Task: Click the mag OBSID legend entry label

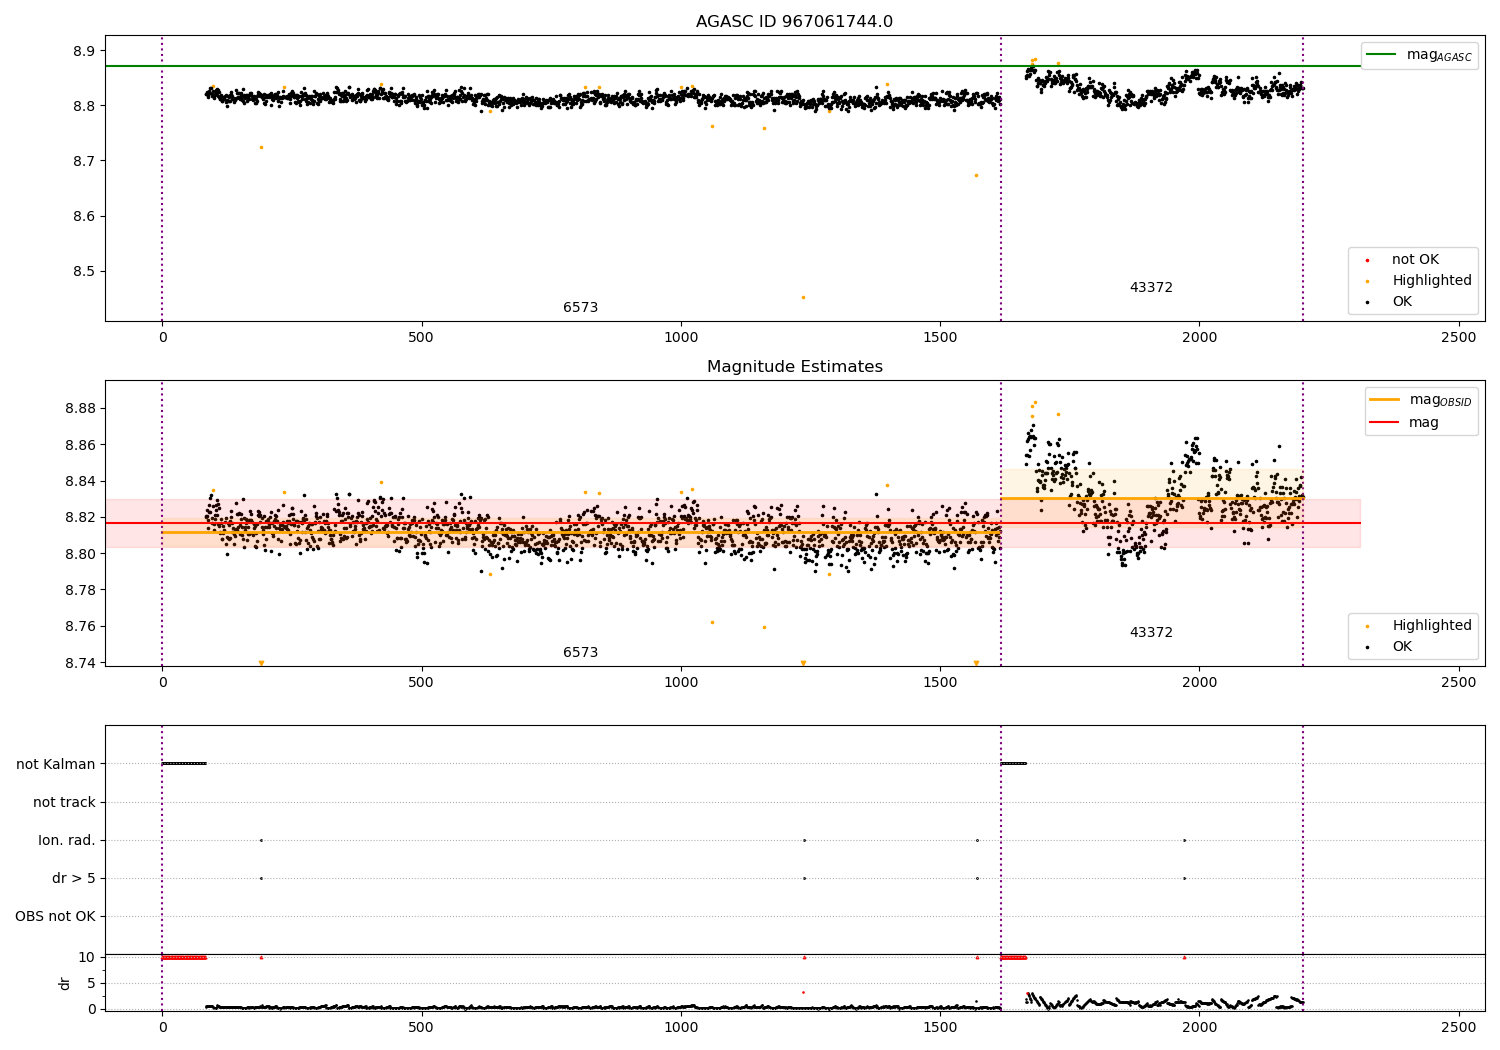Action: tap(1441, 400)
